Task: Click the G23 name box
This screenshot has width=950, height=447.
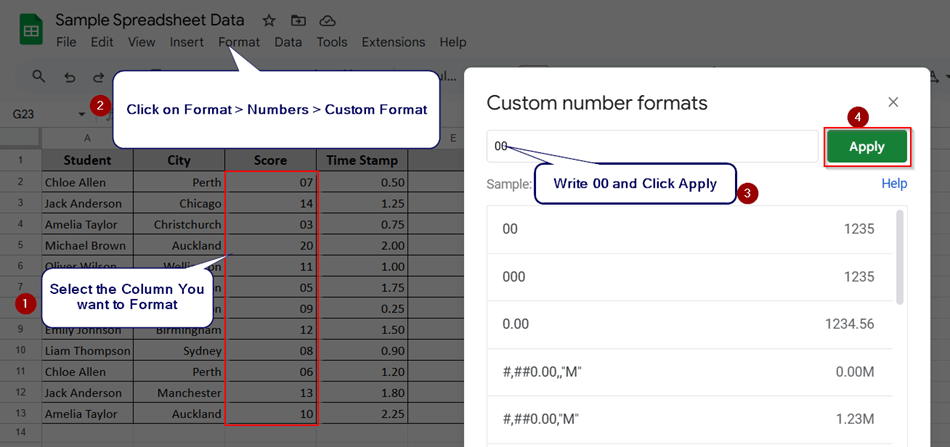Action: click(24, 114)
